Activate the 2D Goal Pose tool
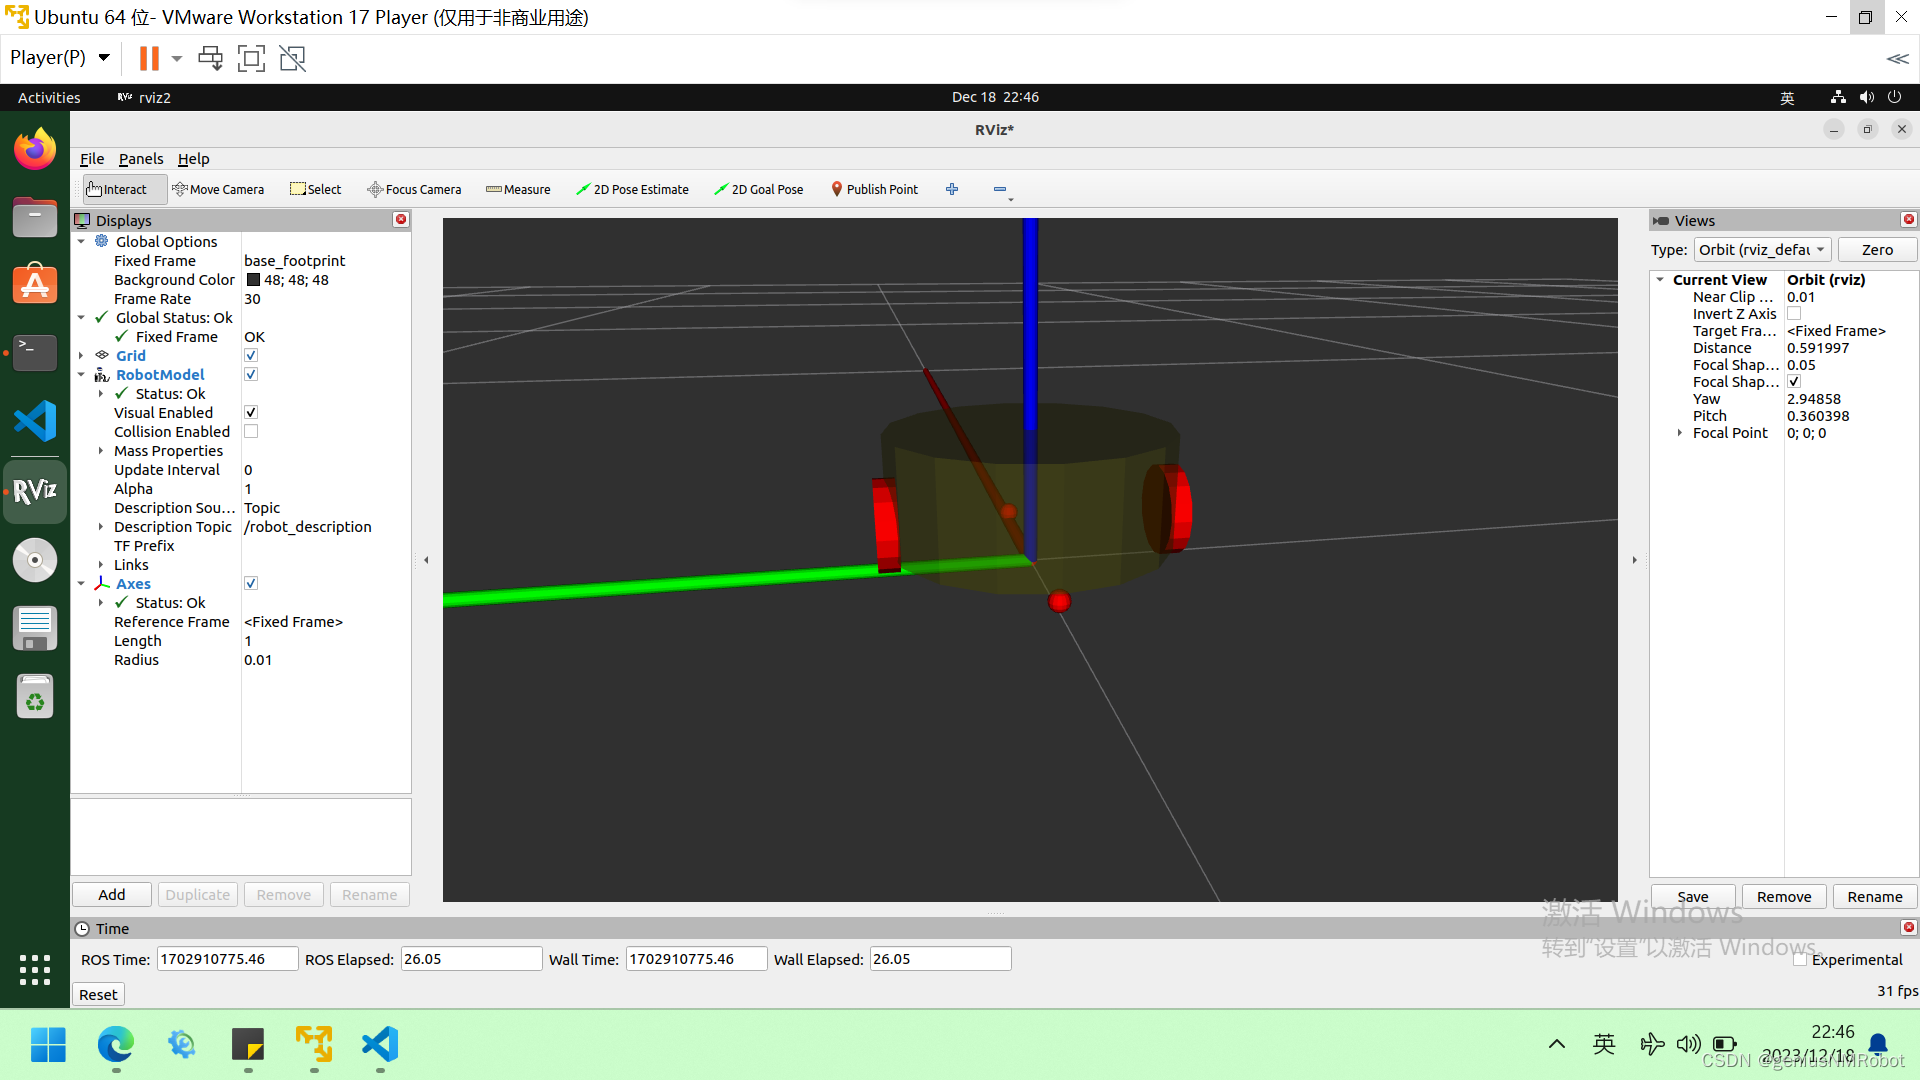 tap(759, 189)
